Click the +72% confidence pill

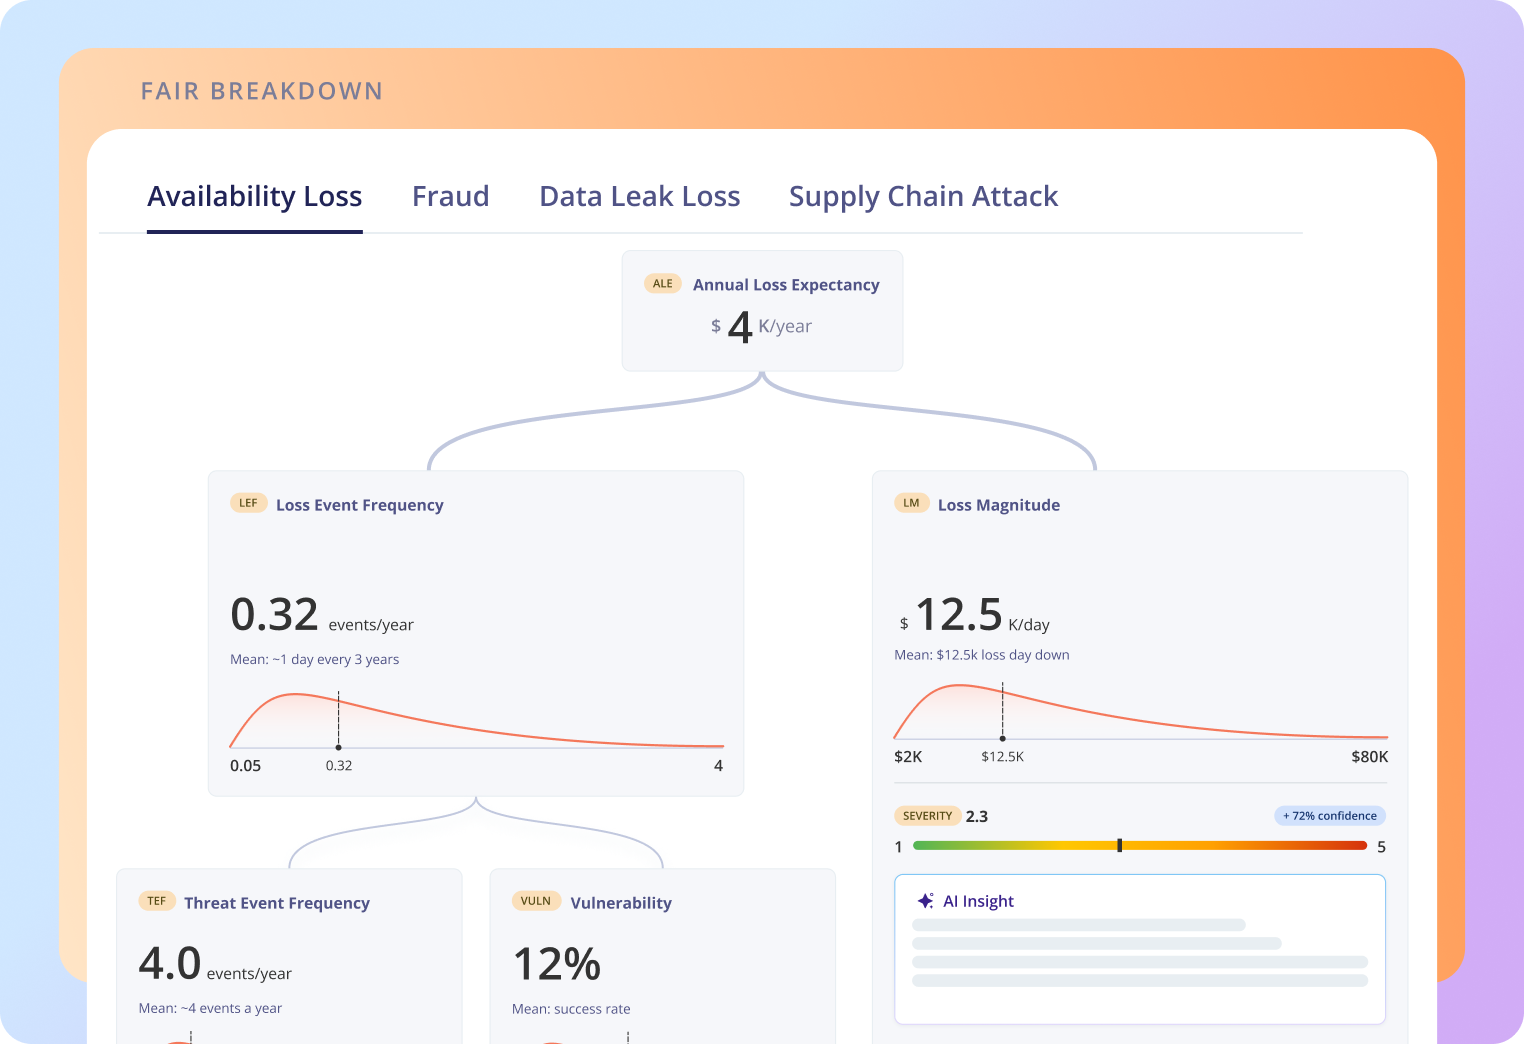coord(1330,816)
